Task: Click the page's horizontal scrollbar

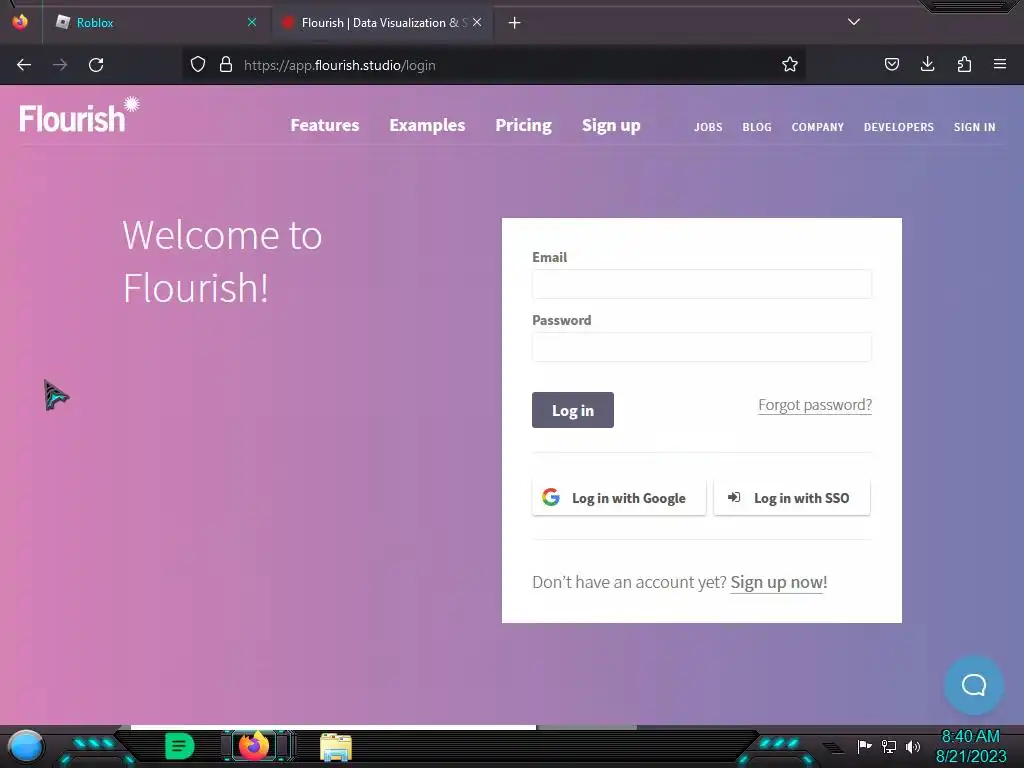Action: [333, 727]
